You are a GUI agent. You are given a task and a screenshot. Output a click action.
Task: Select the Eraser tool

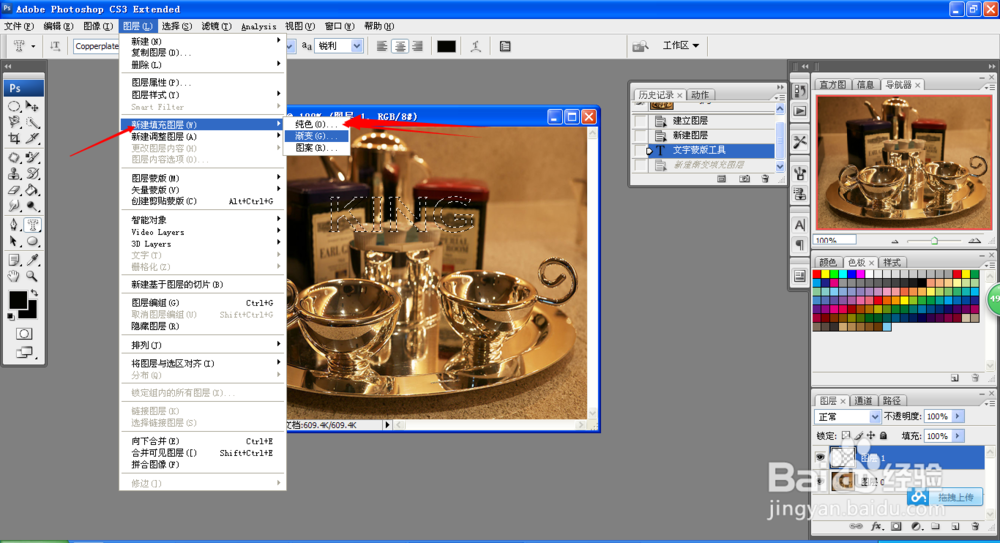14,190
